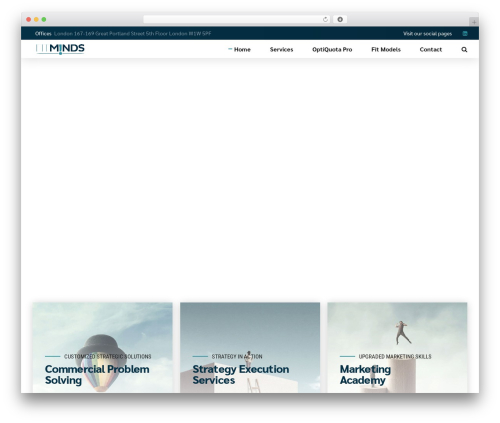Image resolution: width=500 pixels, height=423 pixels.
Task: Select Fit Models in navigation
Action: click(386, 49)
